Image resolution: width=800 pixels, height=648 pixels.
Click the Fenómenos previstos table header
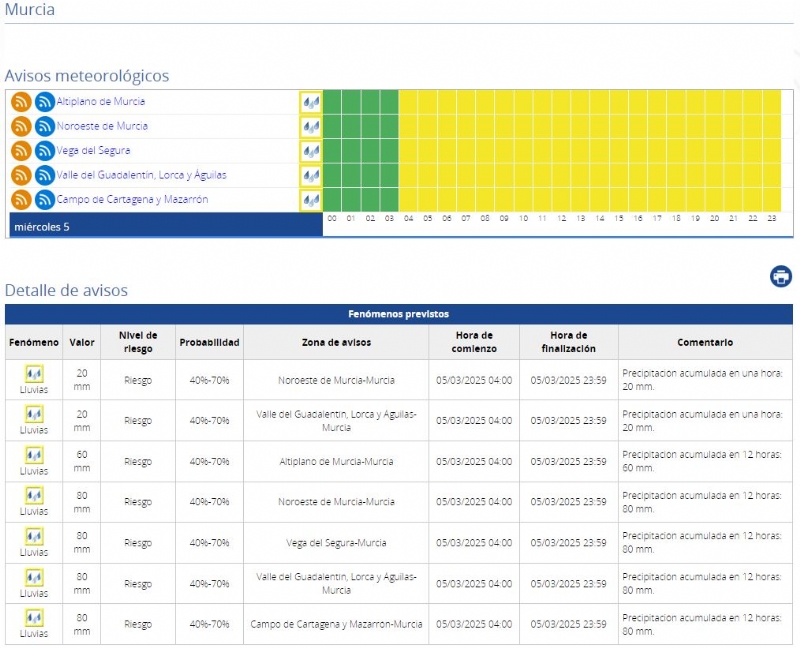click(x=398, y=314)
